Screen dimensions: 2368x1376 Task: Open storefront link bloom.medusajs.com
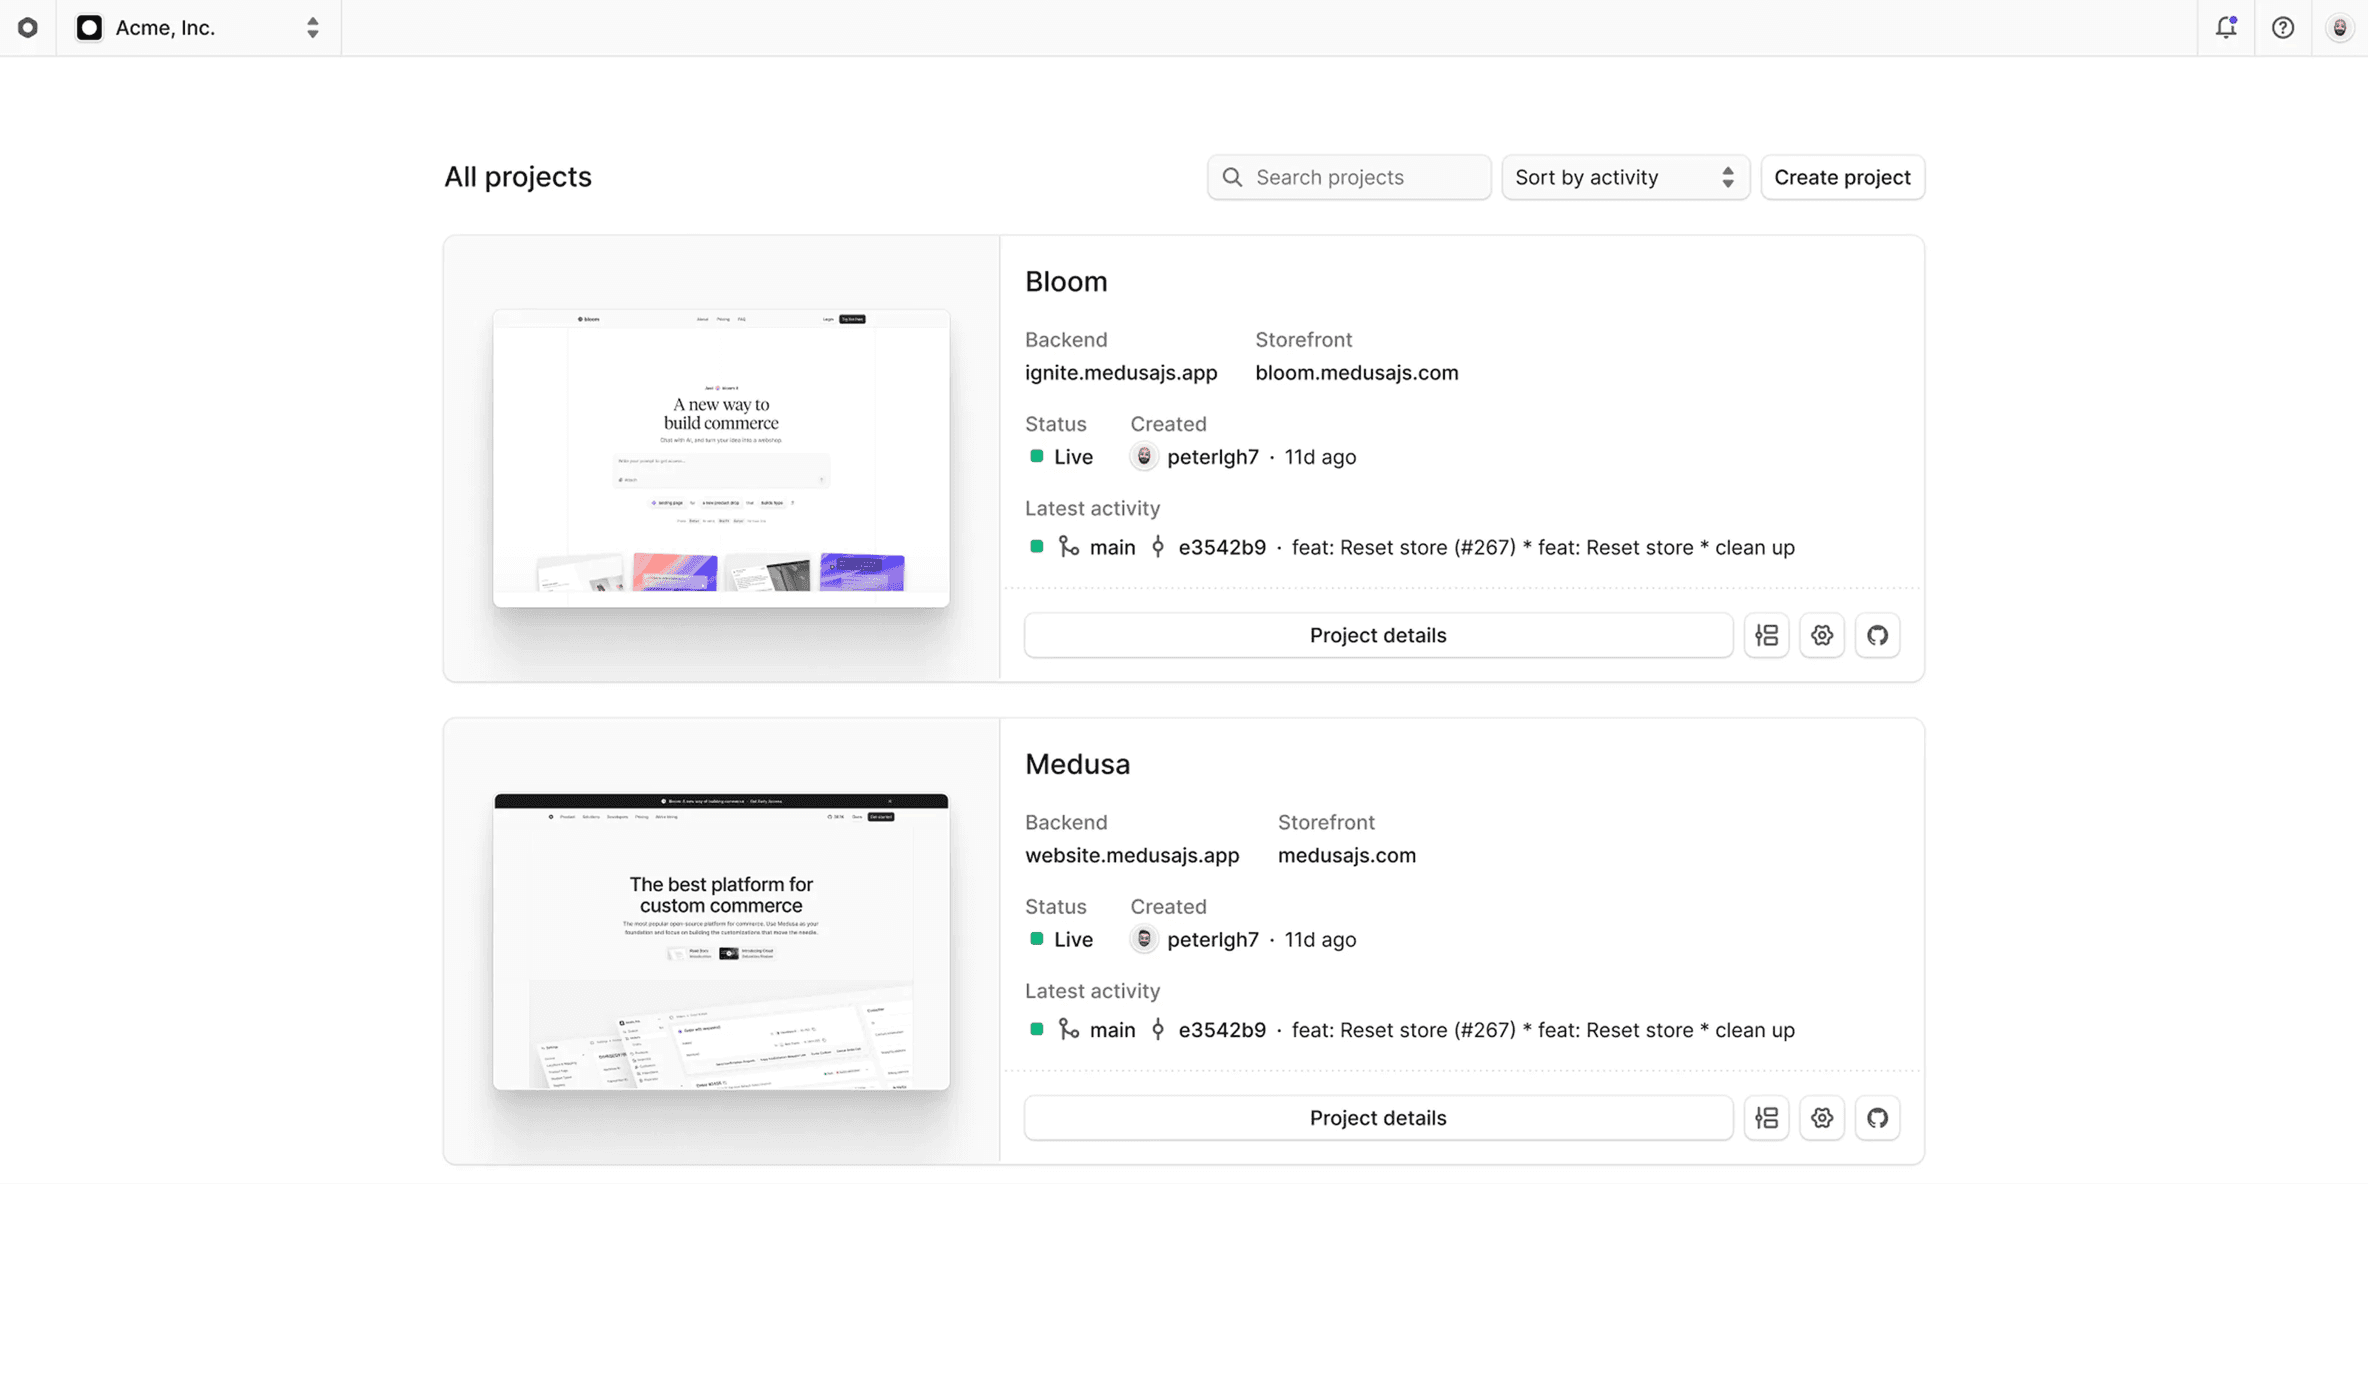pos(1357,373)
